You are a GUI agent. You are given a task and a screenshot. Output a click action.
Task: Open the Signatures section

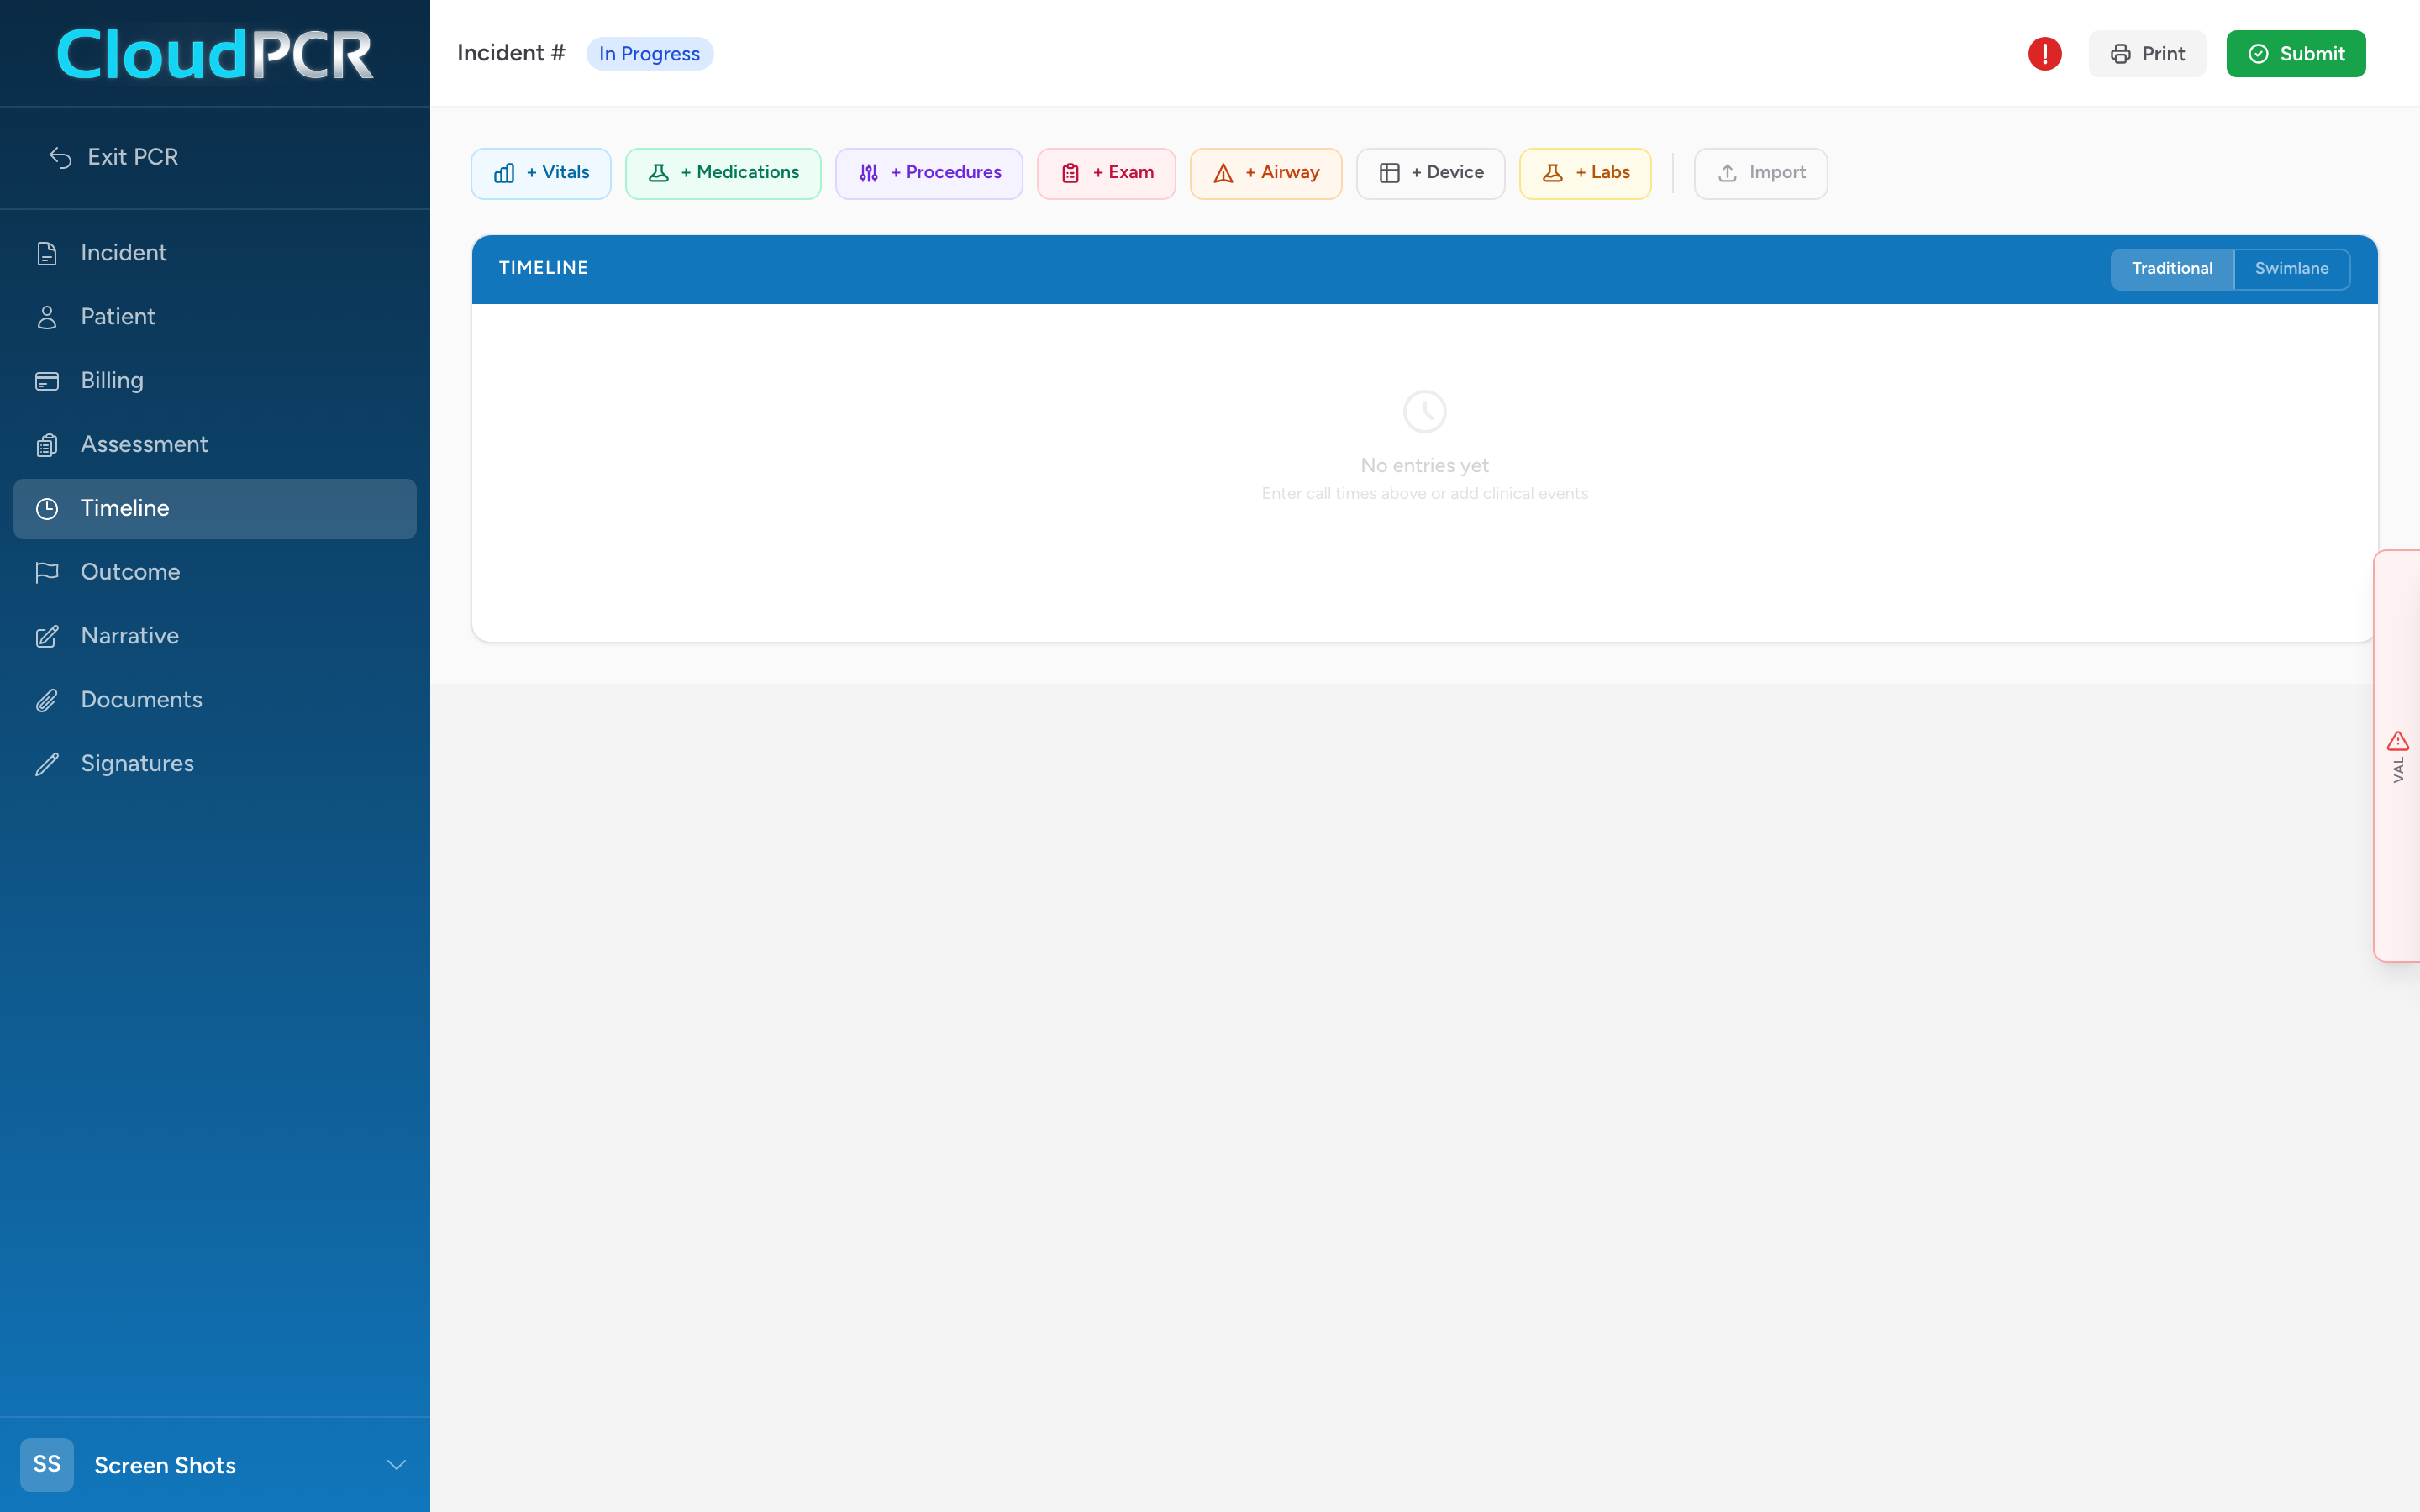click(x=215, y=764)
